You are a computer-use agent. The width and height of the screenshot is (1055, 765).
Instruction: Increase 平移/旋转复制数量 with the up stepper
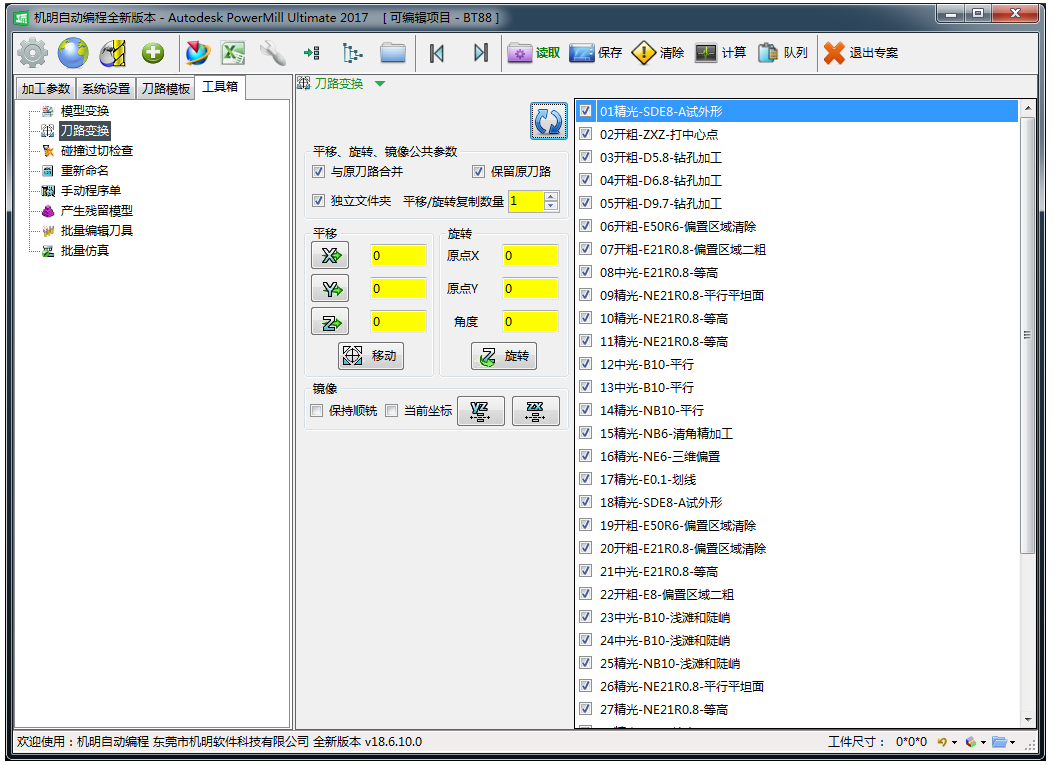tap(551, 196)
